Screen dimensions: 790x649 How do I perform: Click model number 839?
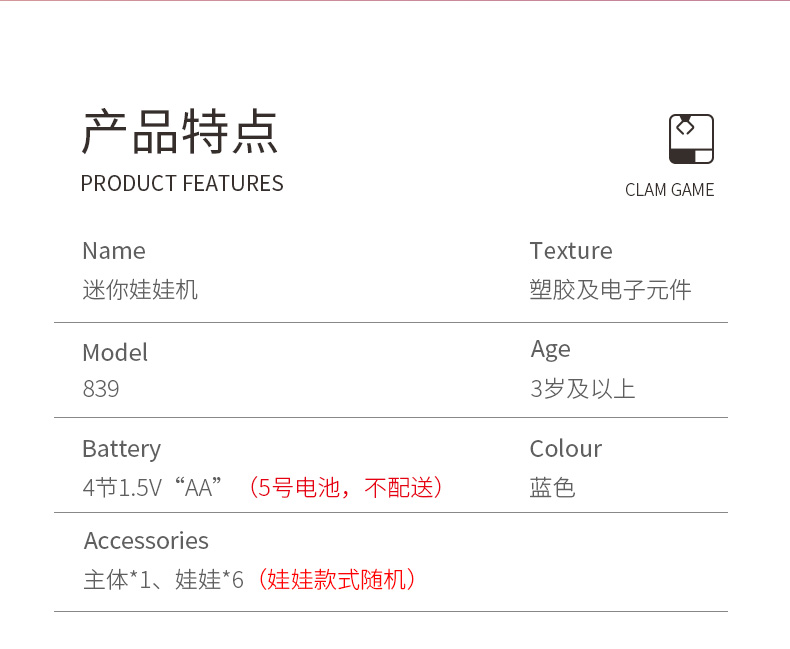[101, 389]
